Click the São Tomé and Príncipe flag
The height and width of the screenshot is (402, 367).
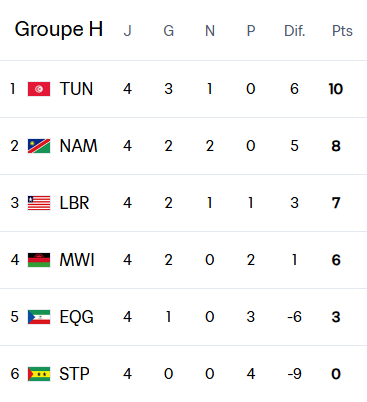pos(39,374)
